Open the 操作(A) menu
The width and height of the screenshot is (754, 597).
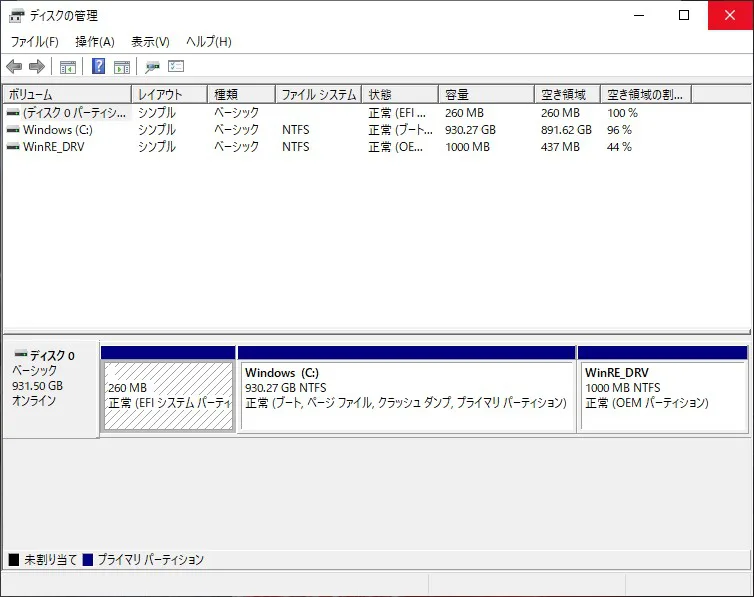95,42
